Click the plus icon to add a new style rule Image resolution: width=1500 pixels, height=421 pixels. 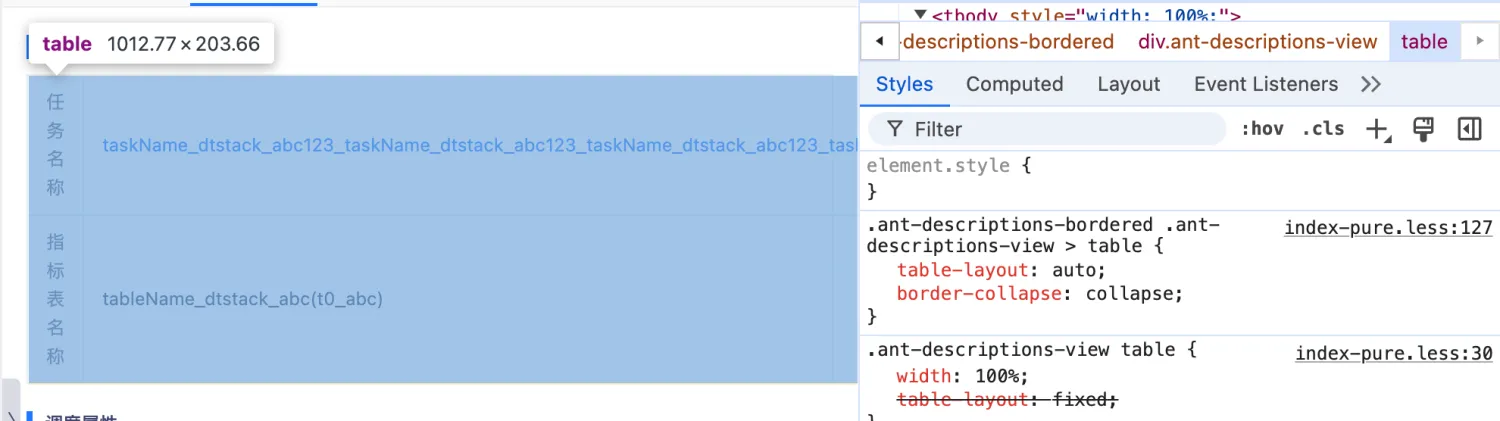point(1378,129)
